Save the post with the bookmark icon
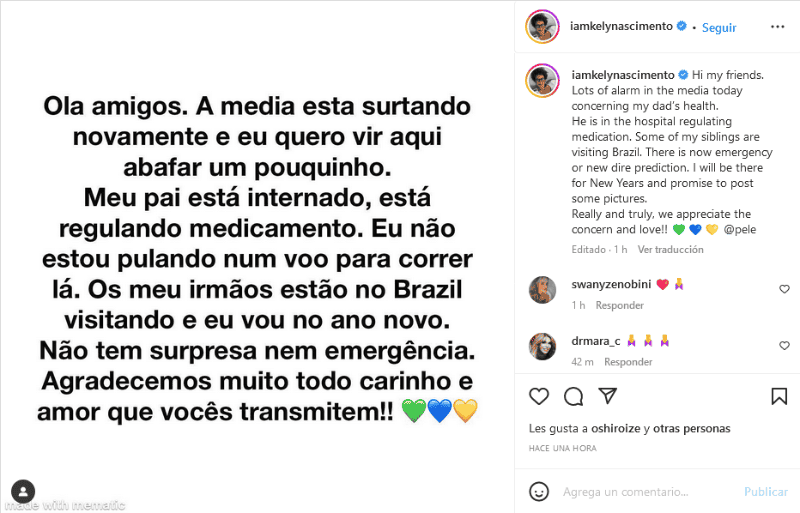This screenshot has width=800, height=513. pyautogui.click(x=779, y=396)
